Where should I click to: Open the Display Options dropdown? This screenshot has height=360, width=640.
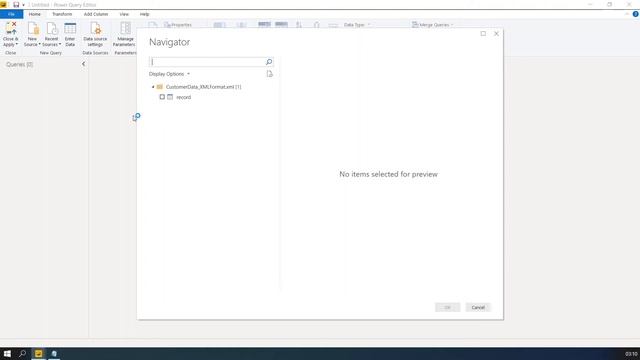pos(169,74)
